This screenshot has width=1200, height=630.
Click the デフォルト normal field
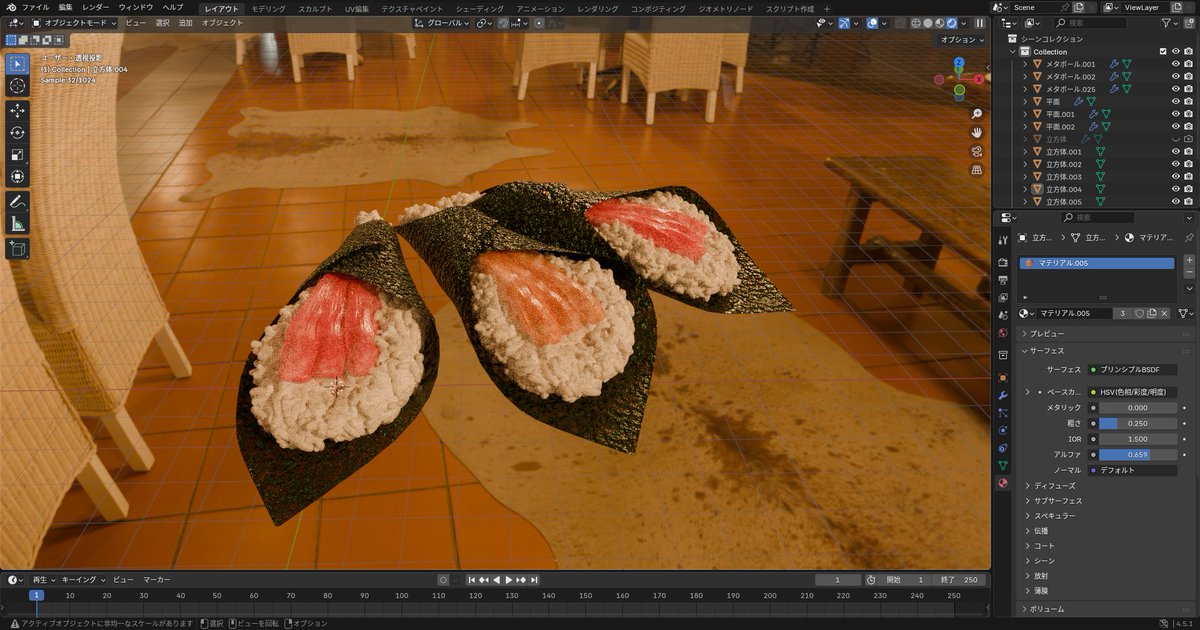[x=1133, y=470]
